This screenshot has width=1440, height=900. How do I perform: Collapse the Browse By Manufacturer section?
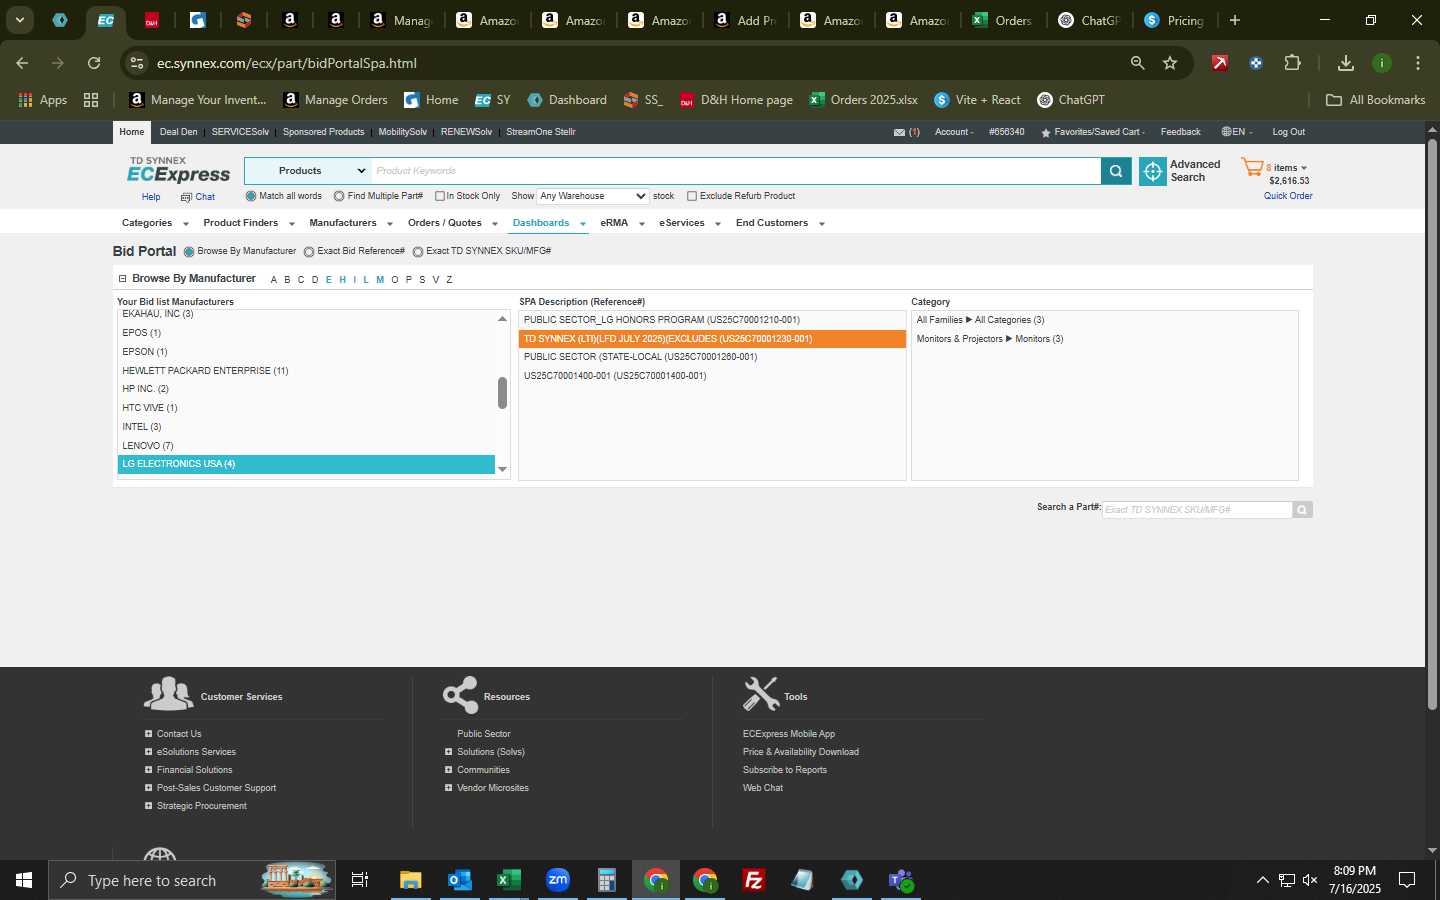(122, 279)
